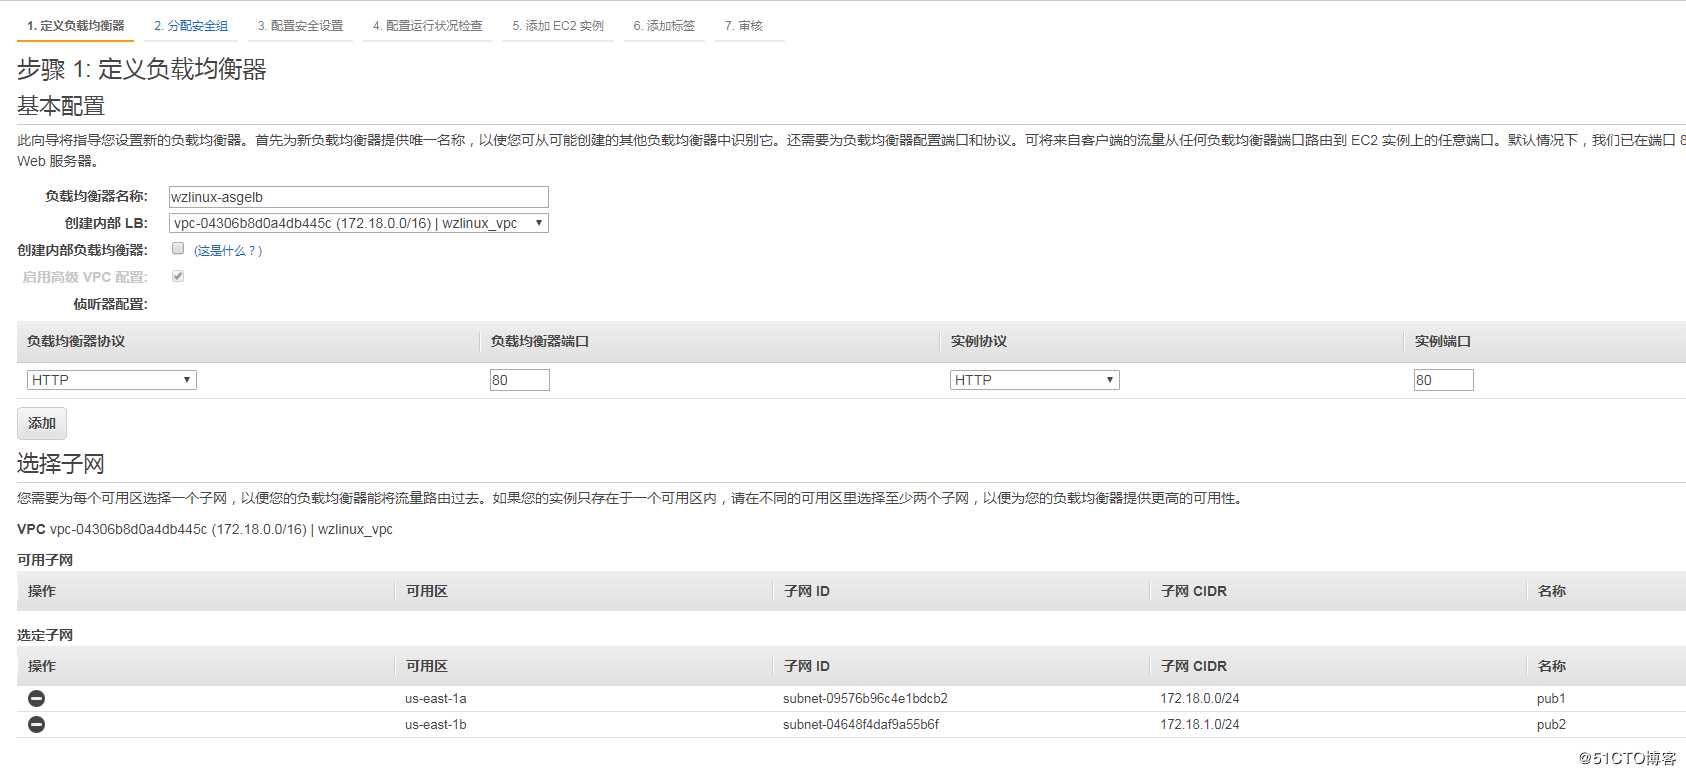The image size is (1686, 775).
Task: Click the us-east-1a availability zone cell
Action: [x=436, y=698]
